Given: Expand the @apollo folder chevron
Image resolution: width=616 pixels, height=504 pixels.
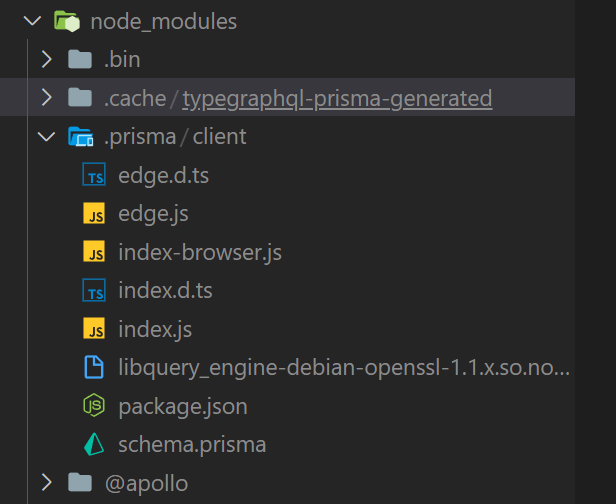Looking at the screenshot, I should [x=46, y=482].
